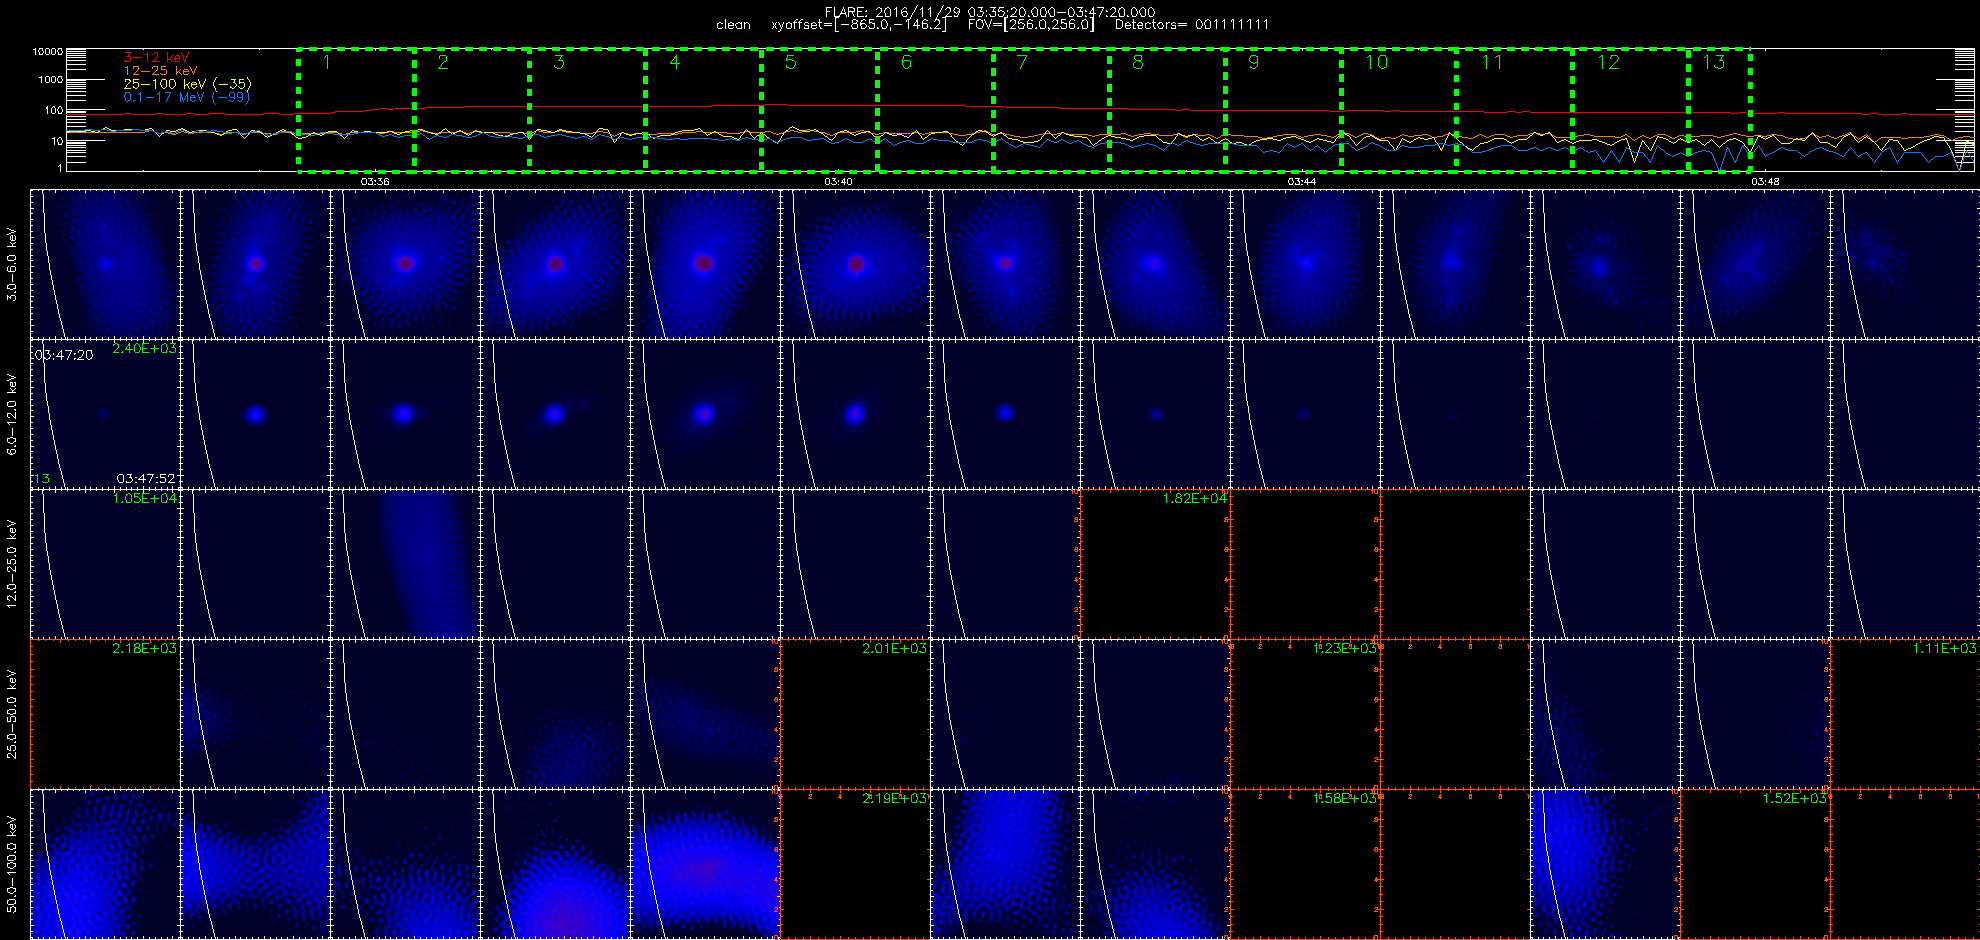Viewport: 1980px width, 940px height.
Task: Open the 50-100 keV image in the fifth column
Action: [705, 864]
